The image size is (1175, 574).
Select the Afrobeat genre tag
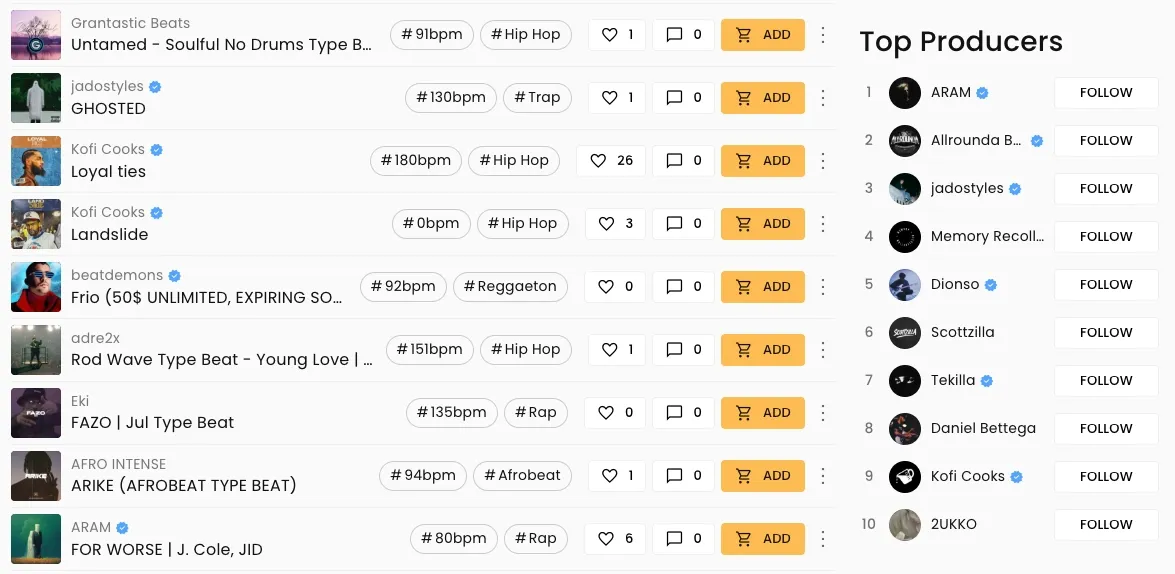[522, 475]
